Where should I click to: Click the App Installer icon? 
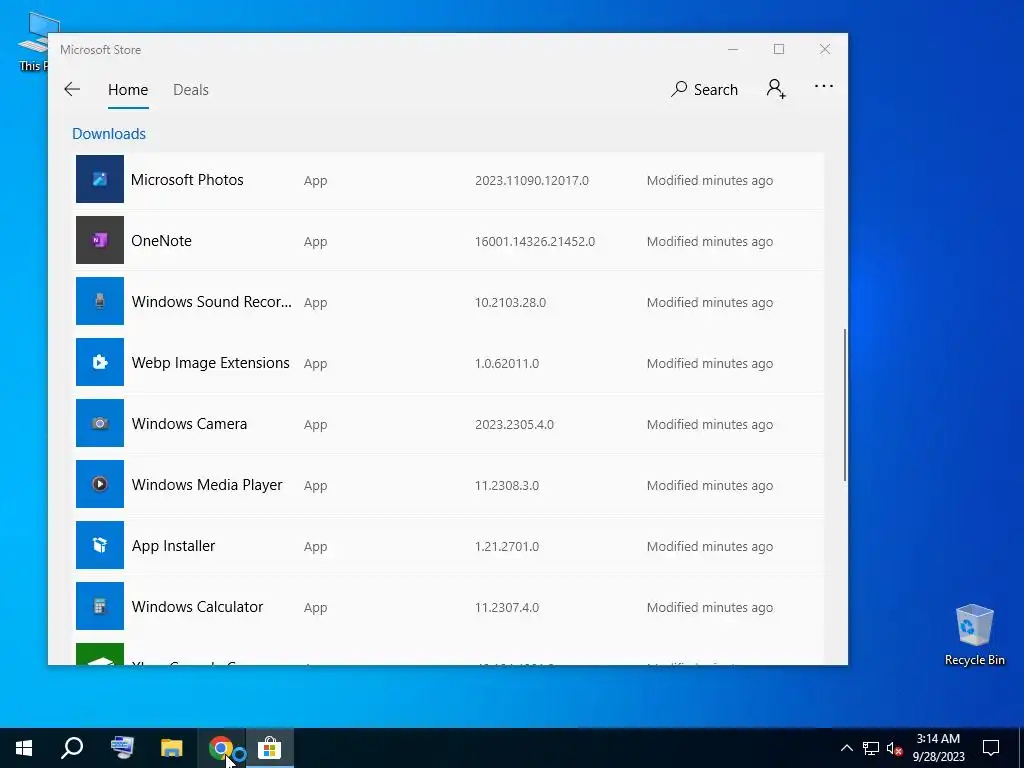coord(100,545)
